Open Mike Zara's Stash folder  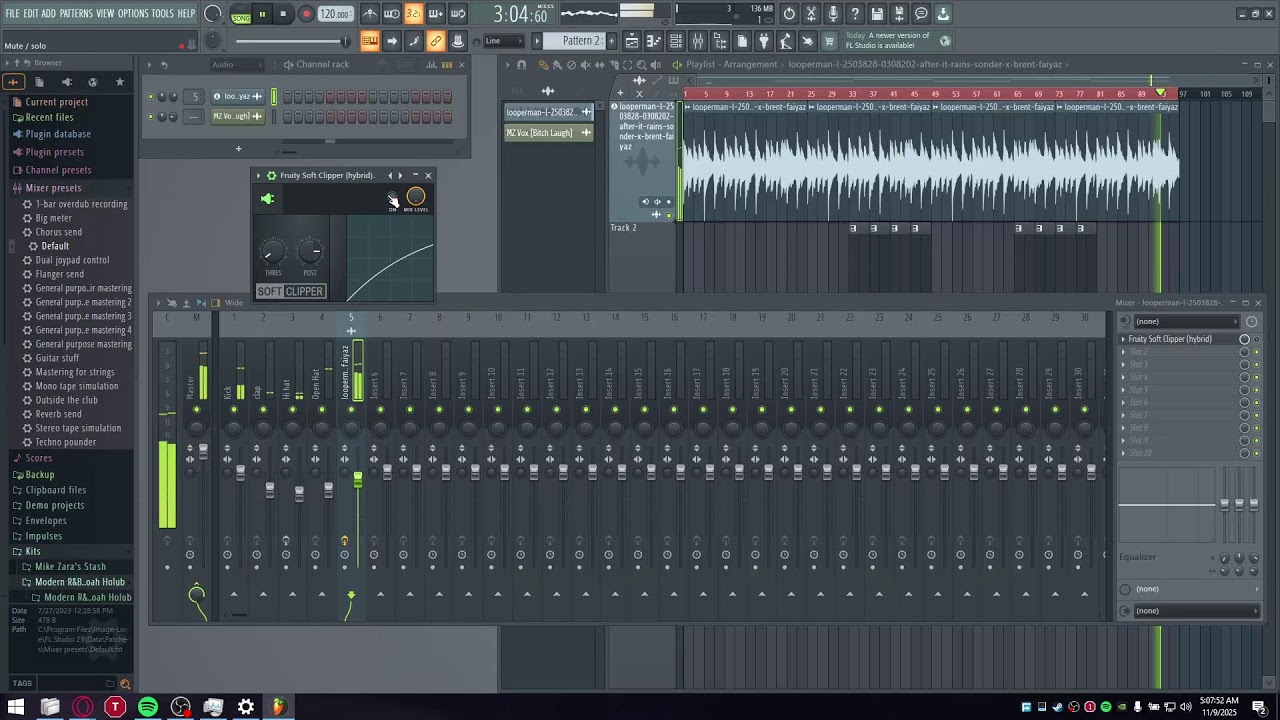[70, 567]
